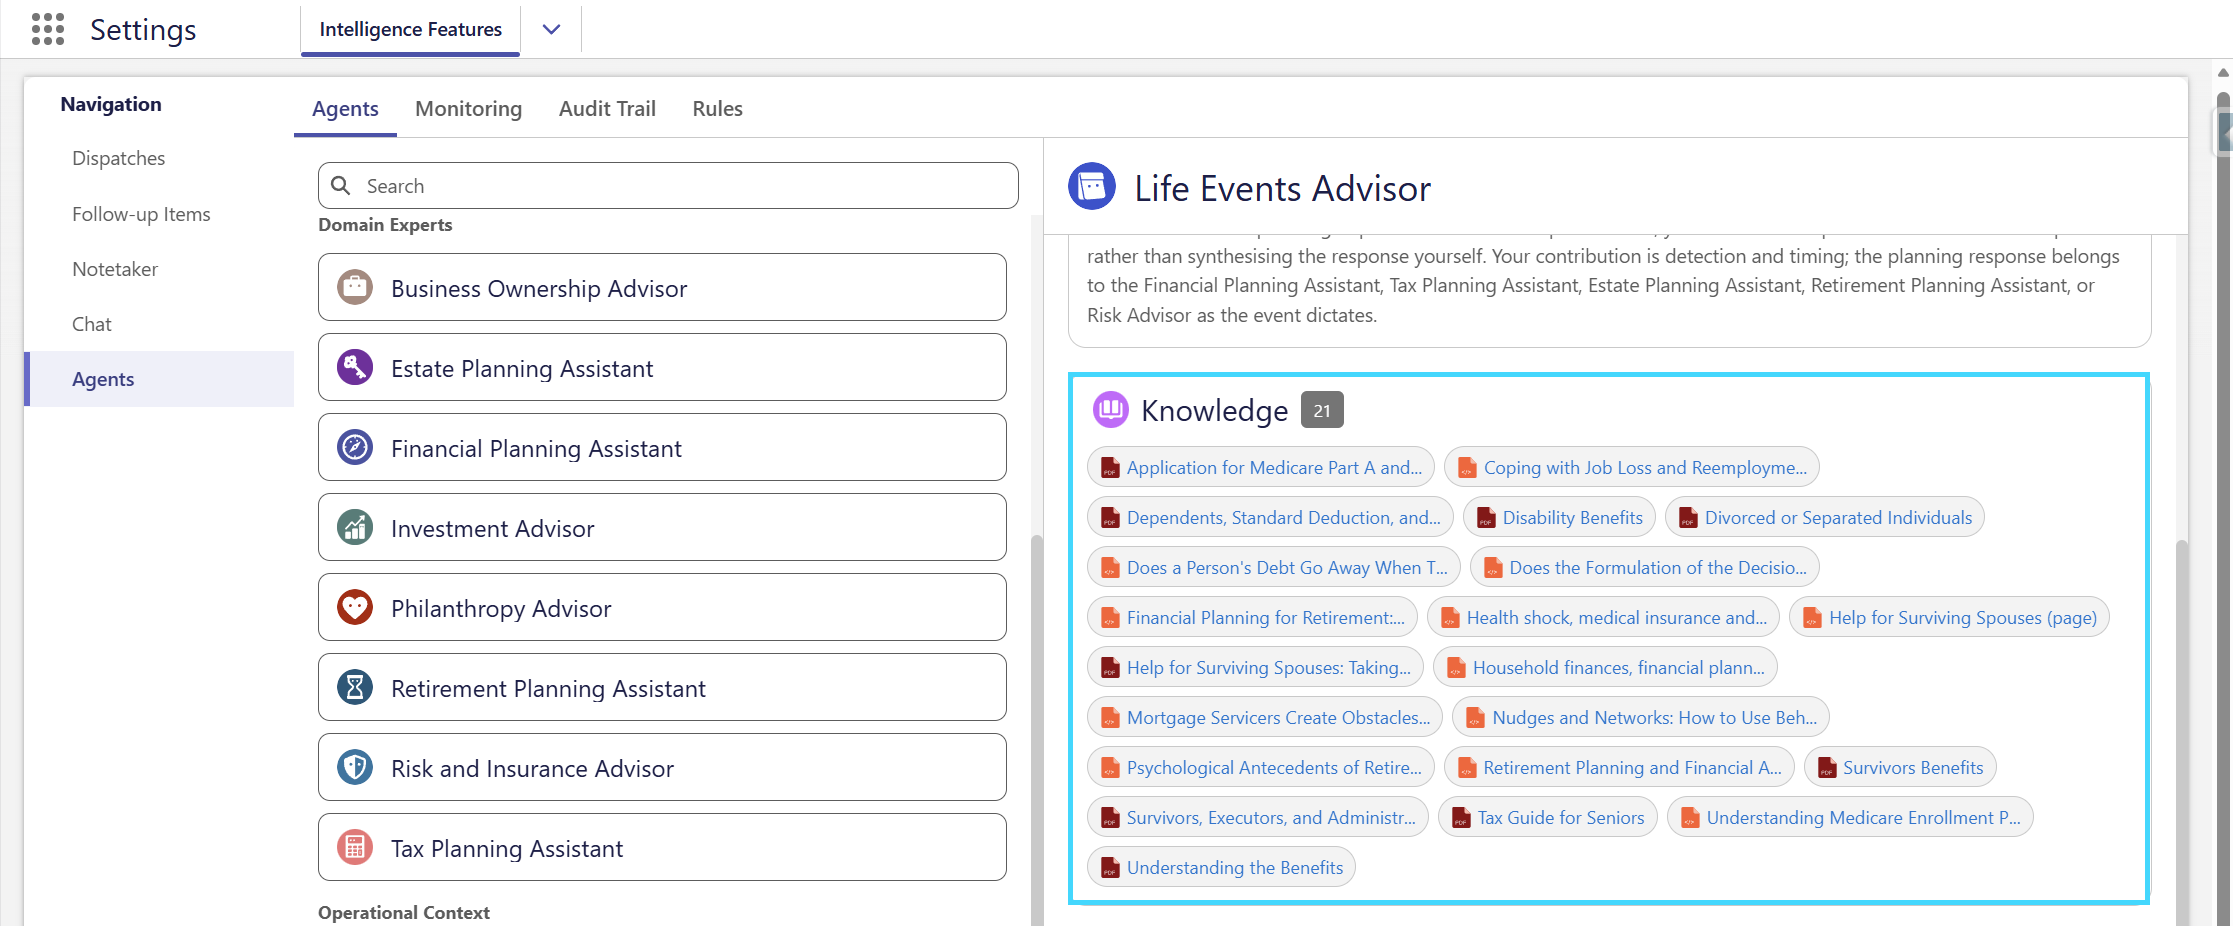Click the Knowledge count badge 21

tap(1322, 410)
